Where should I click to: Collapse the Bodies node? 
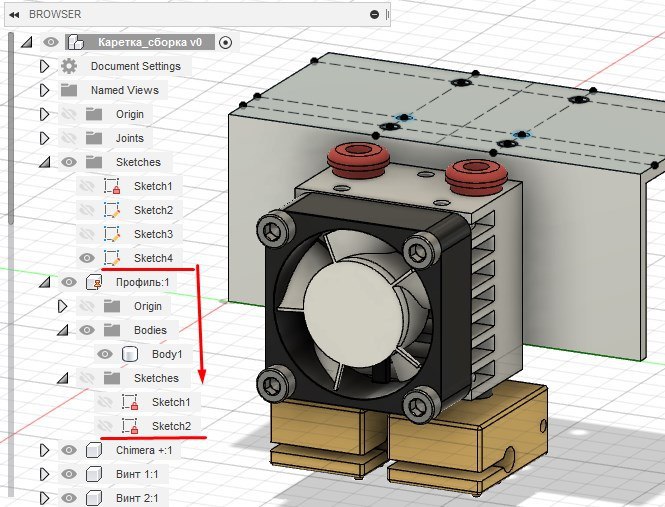pos(63,330)
